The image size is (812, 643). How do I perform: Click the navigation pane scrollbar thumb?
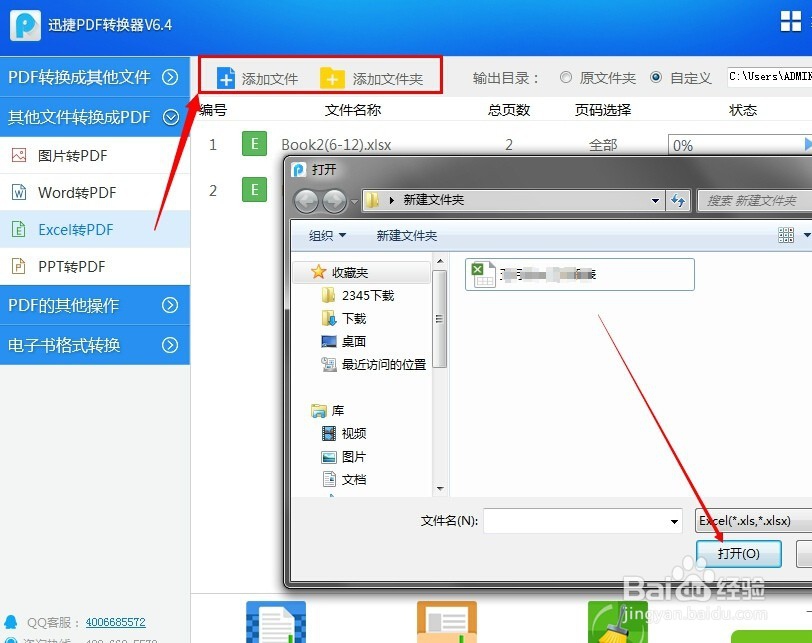440,318
